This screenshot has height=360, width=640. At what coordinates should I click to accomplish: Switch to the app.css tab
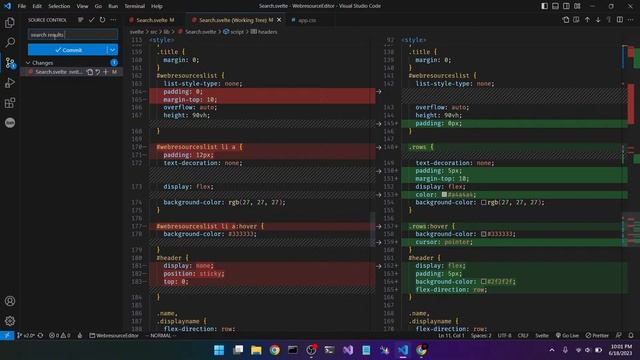[307, 20]
